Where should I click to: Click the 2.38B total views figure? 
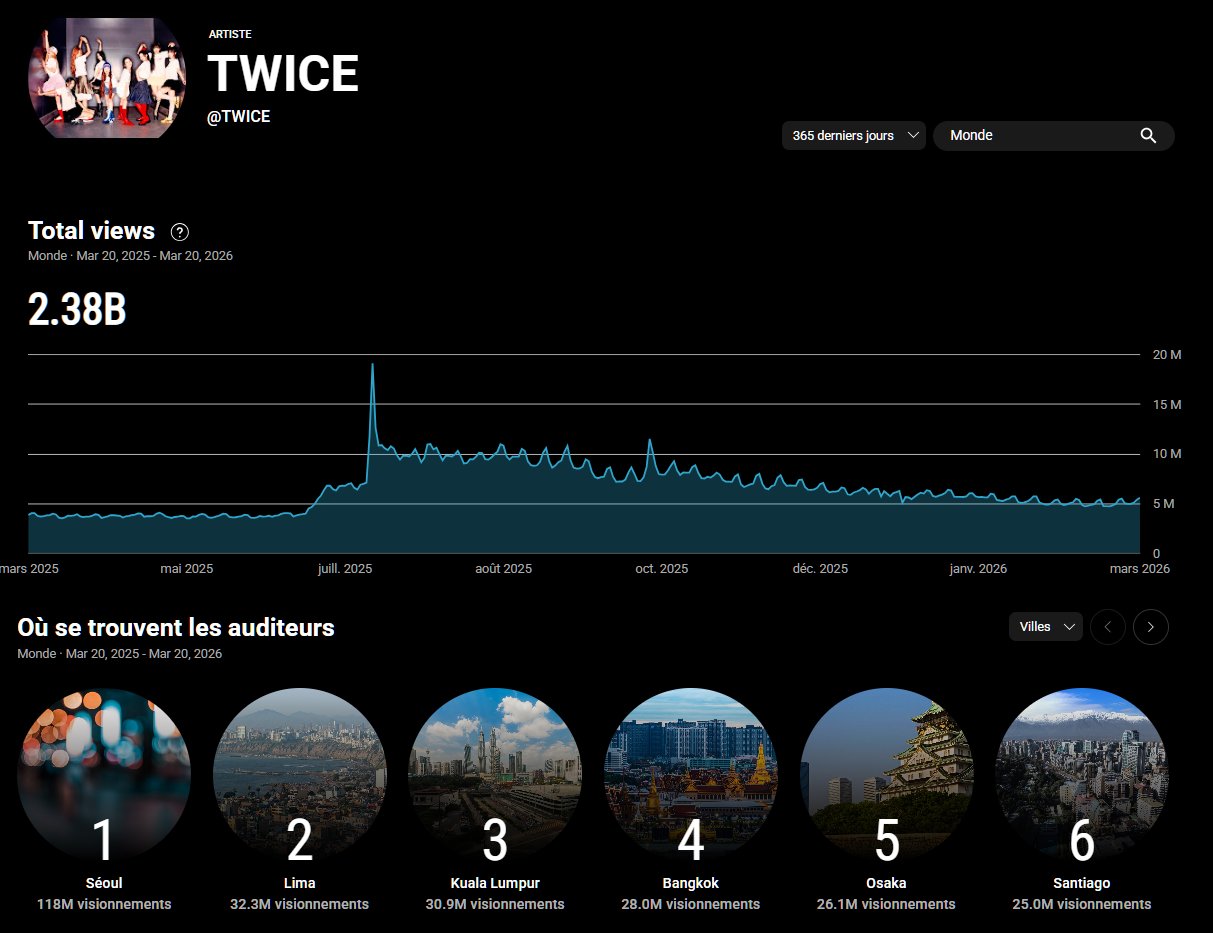point(77,311)
